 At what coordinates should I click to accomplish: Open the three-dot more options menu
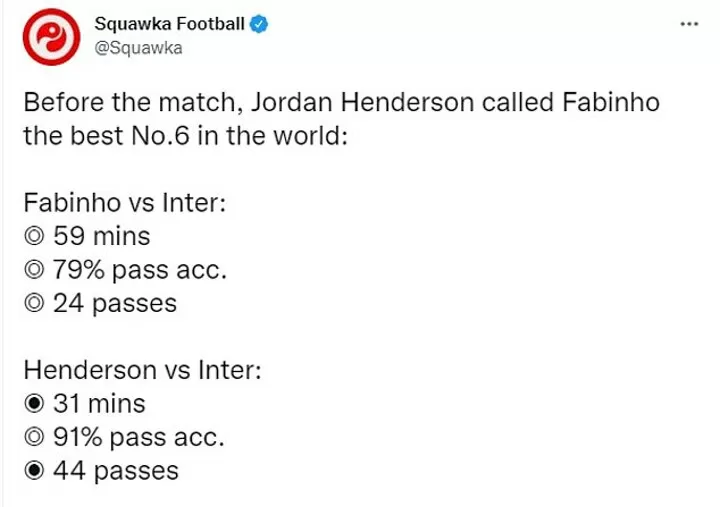click(x=690, y=25)
